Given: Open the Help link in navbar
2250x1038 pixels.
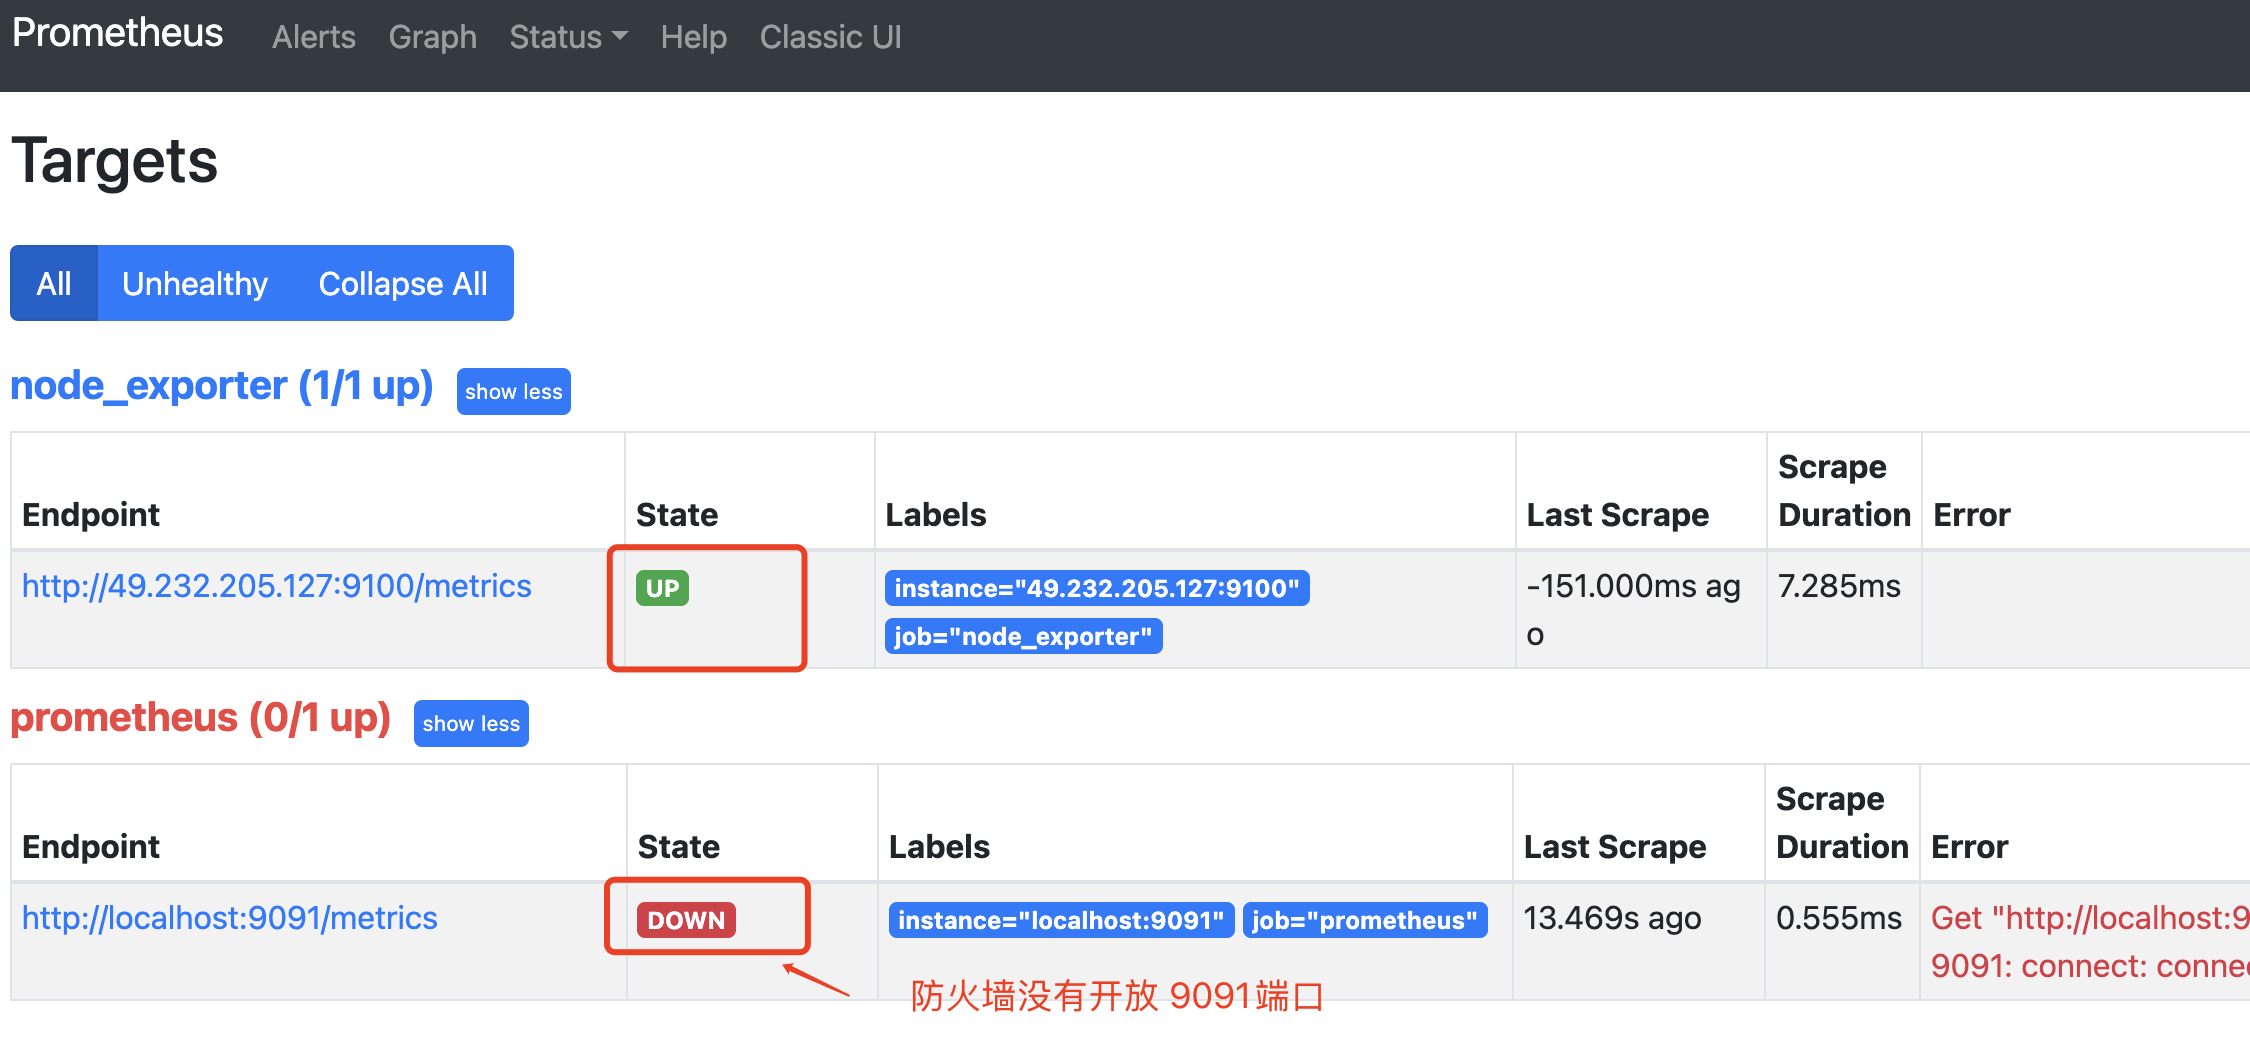Looking at the screenshot, I should [693, 37].
